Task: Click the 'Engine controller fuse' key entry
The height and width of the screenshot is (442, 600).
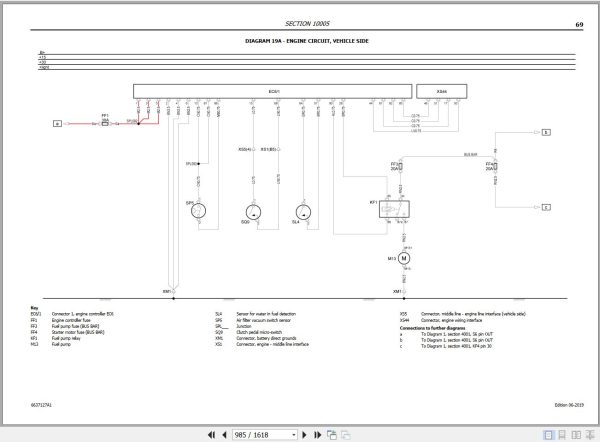Action: (x=71, y=320)
